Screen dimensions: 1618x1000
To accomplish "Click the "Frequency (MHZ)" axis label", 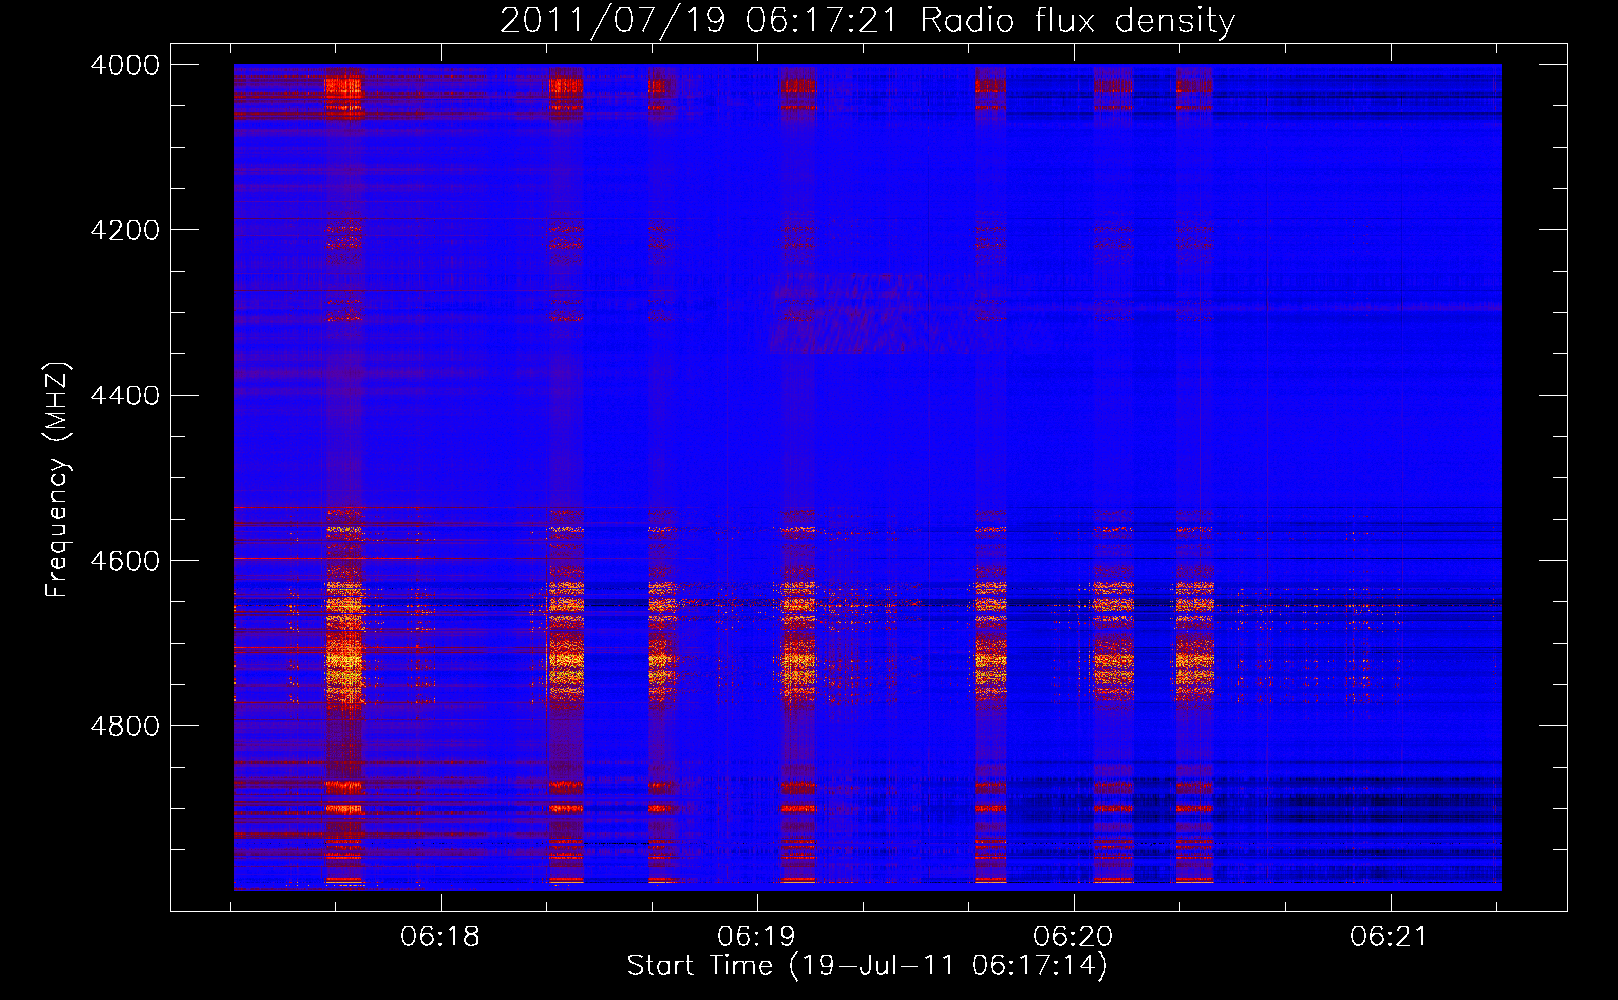I will [x=58, y=480].
